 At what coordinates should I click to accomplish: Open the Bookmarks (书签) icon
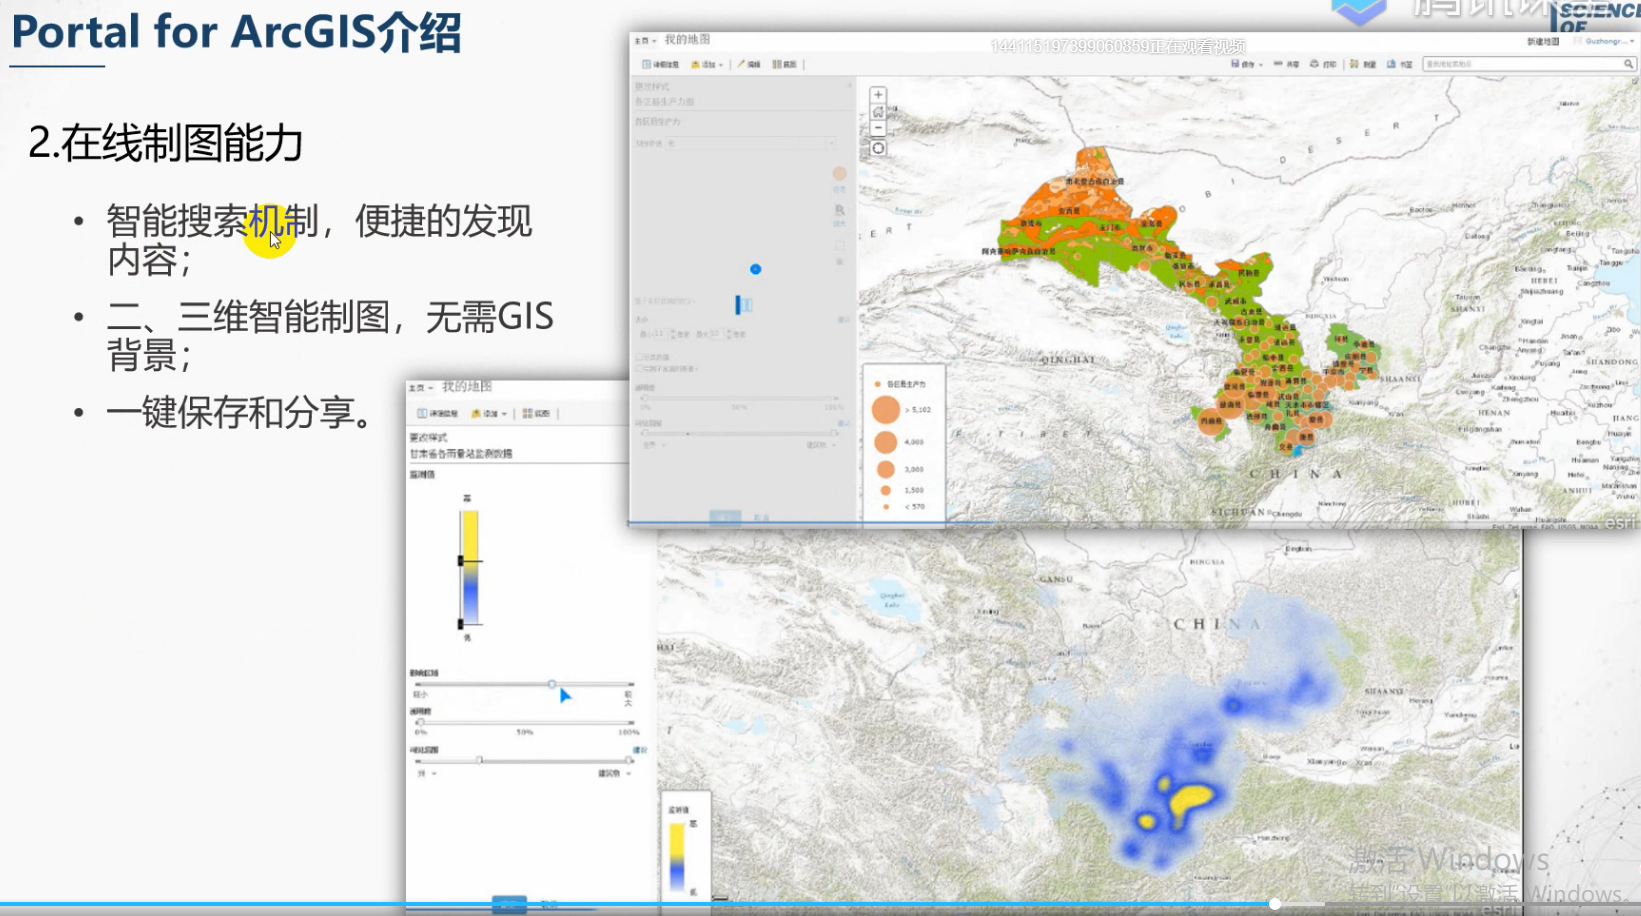click(x=1392, y=64)
